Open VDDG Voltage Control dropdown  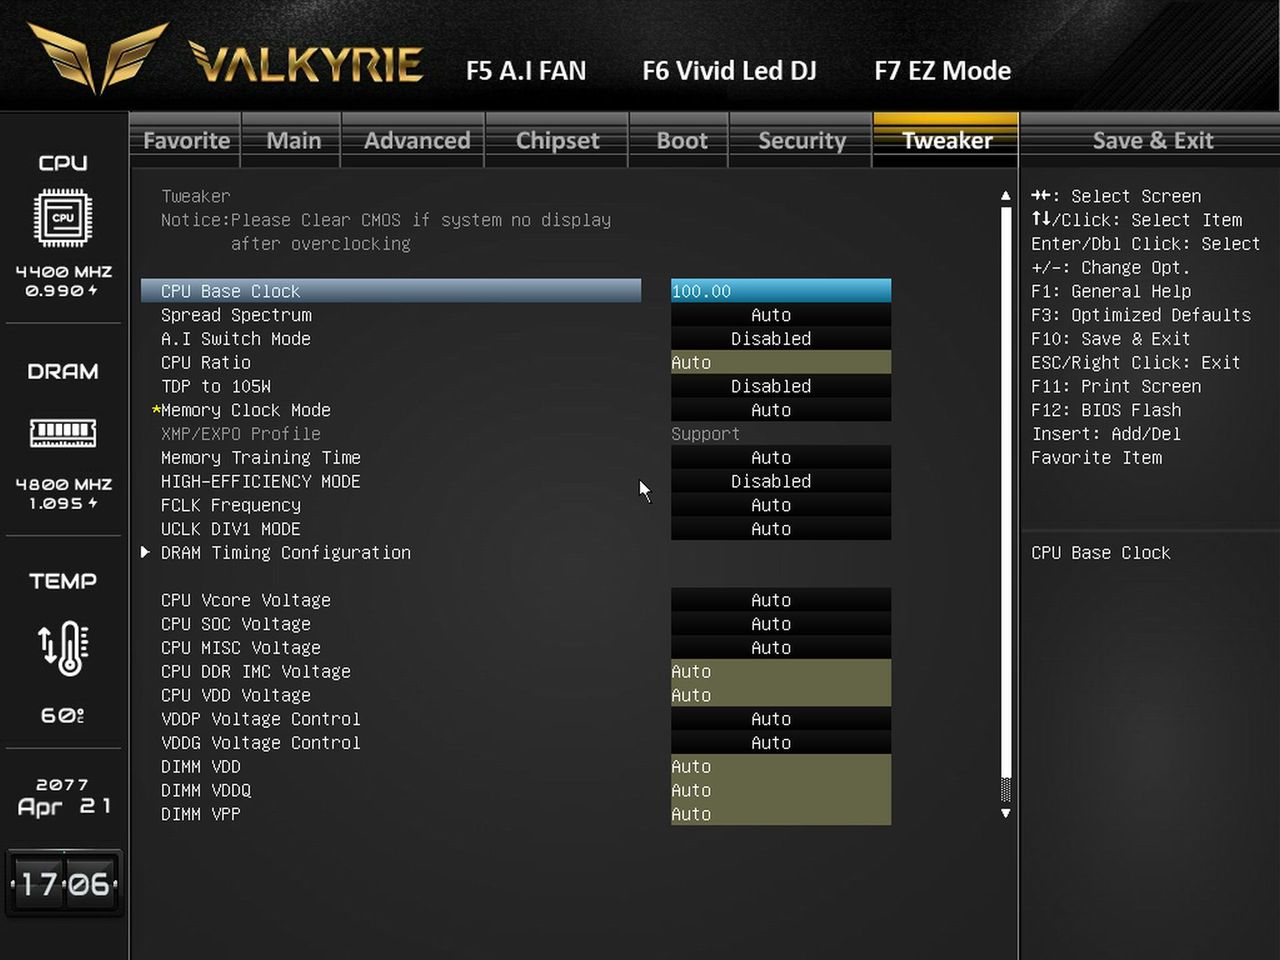pyautogui.click(x=781, y=743)
